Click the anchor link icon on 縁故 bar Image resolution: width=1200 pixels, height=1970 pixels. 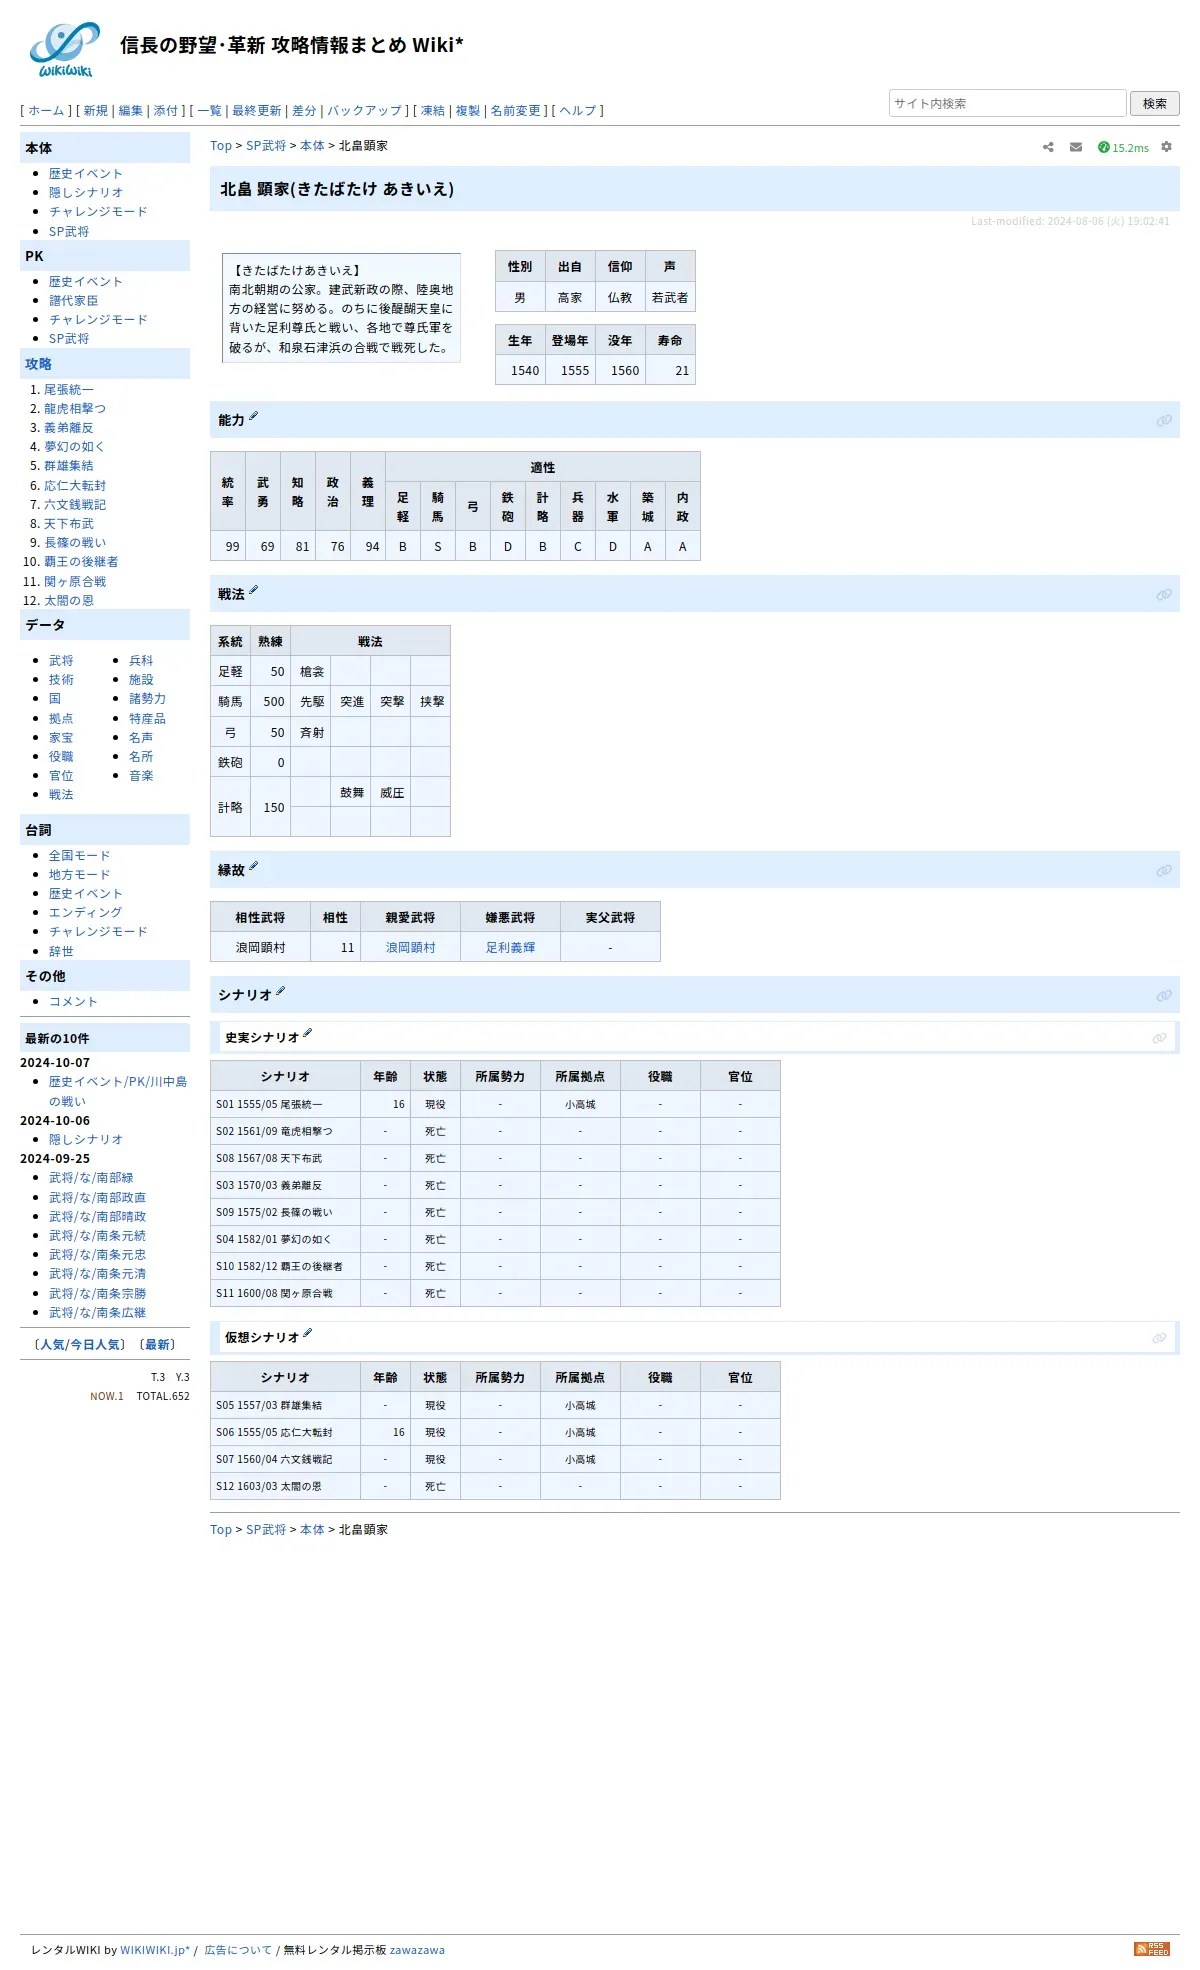1164,871
